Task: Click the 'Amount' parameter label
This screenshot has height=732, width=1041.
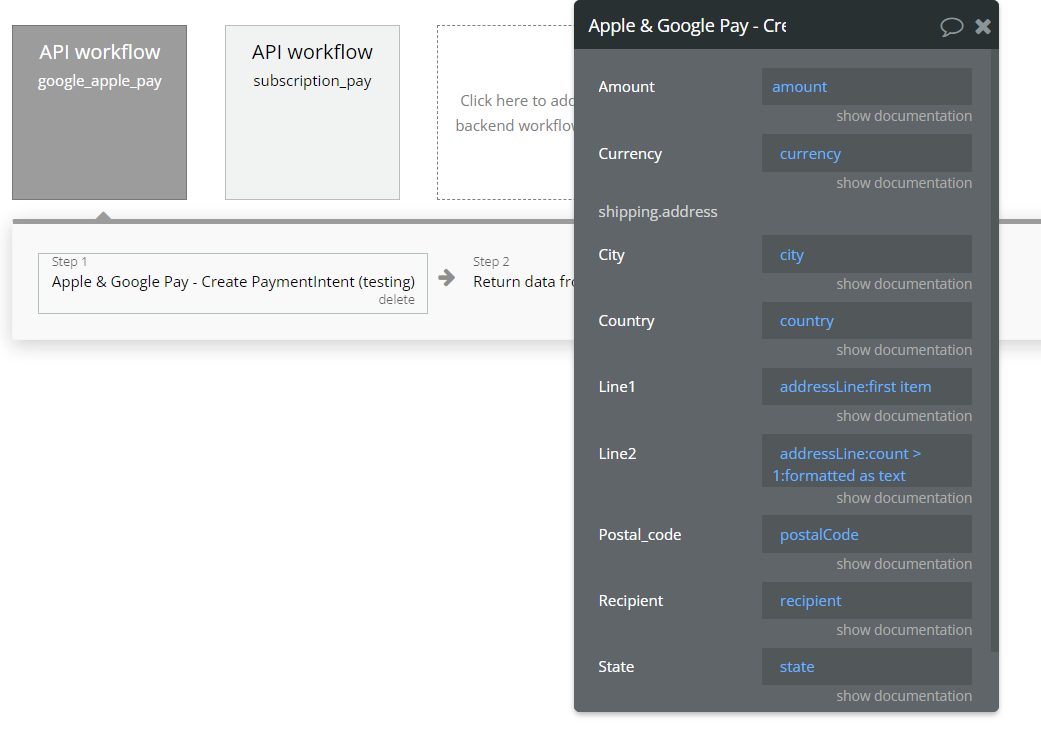Action: (626, 87)
